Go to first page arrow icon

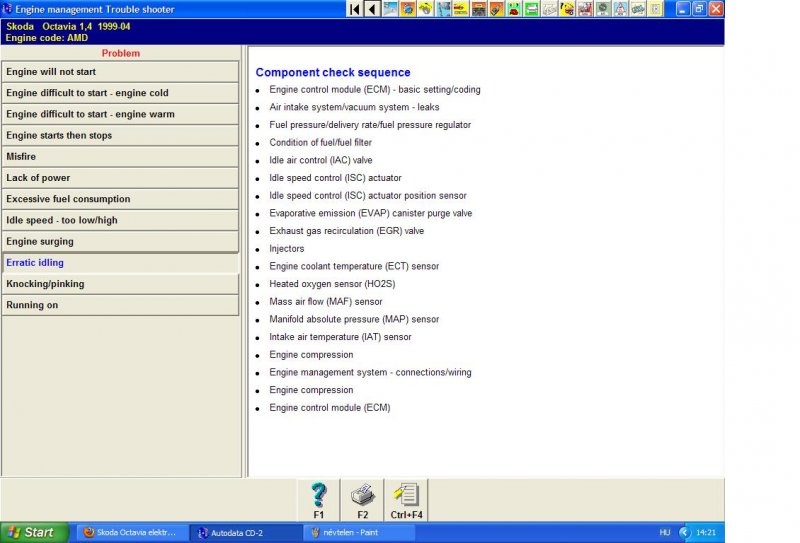pyautogui.click(x=355, y=9)
